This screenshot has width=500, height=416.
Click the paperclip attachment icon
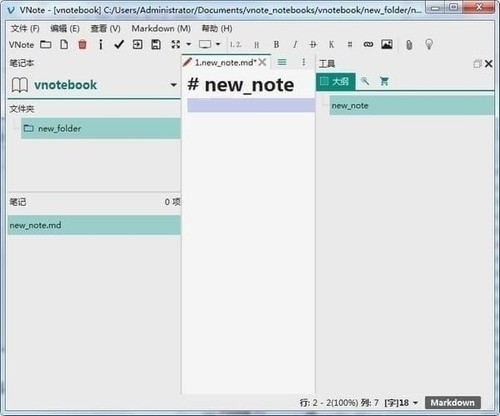pos(409,45)
